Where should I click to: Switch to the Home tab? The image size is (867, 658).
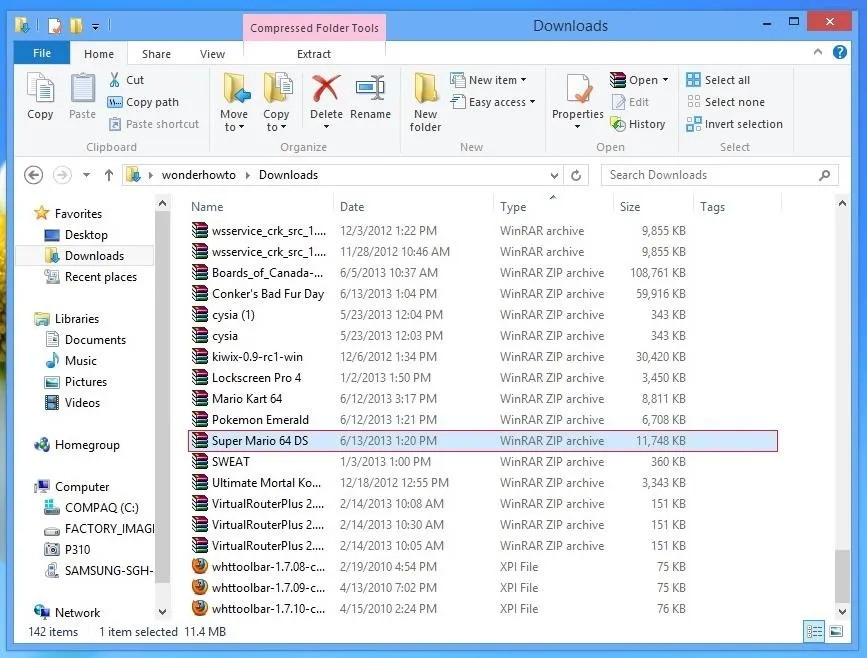(99, 54)
